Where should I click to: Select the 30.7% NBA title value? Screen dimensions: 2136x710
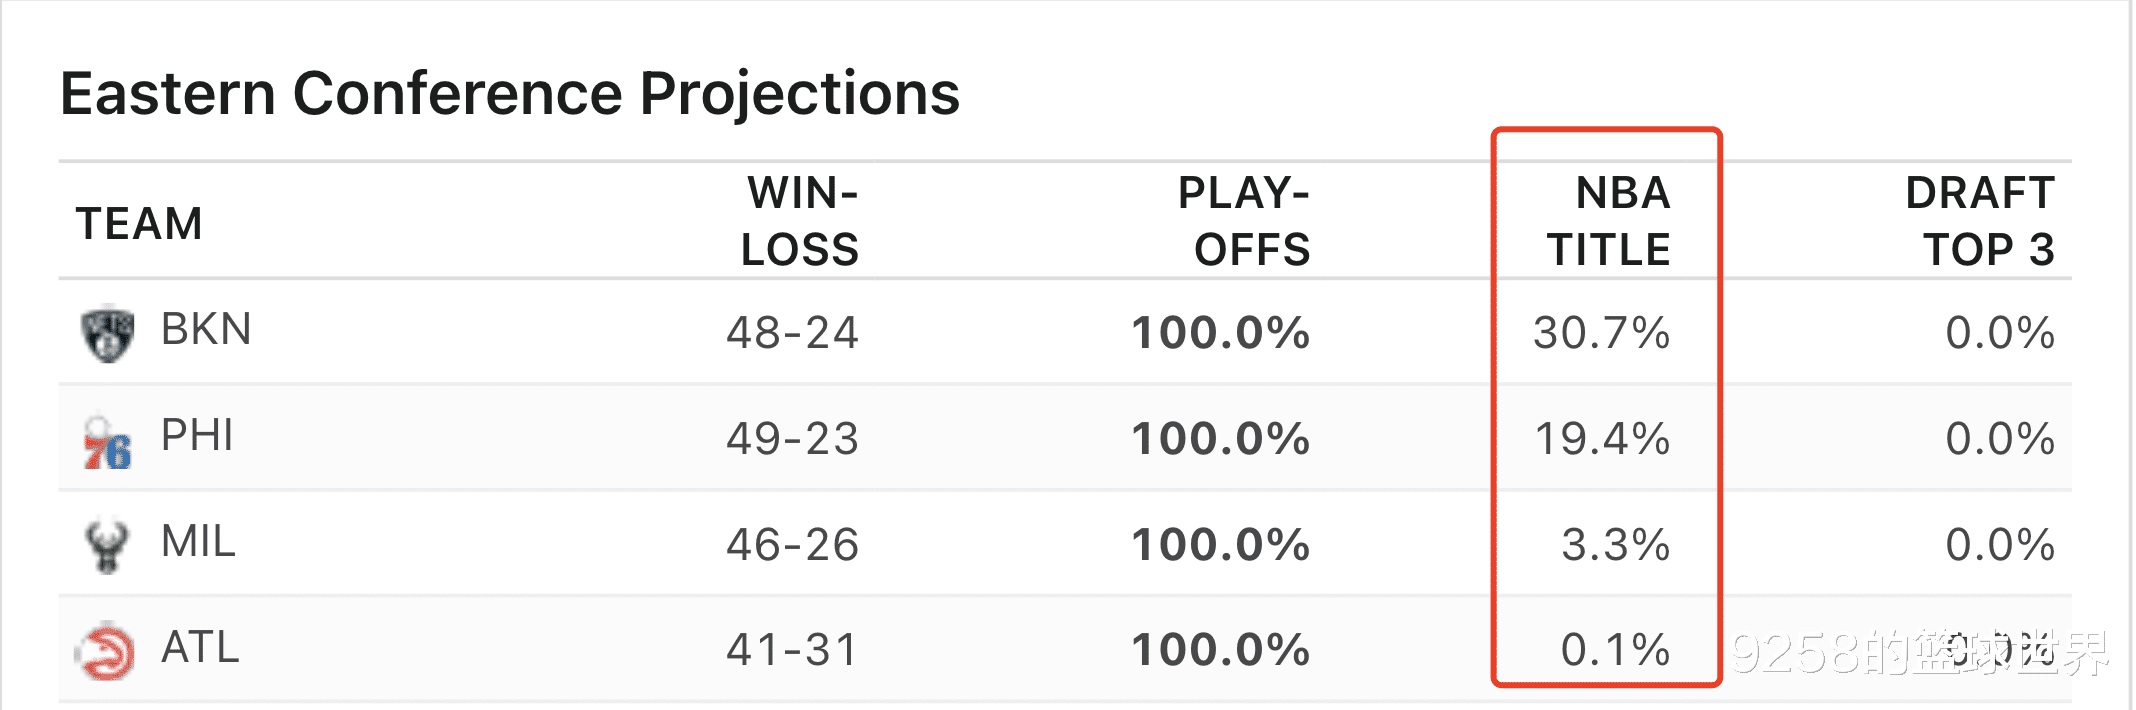[x=1602, y=333]
